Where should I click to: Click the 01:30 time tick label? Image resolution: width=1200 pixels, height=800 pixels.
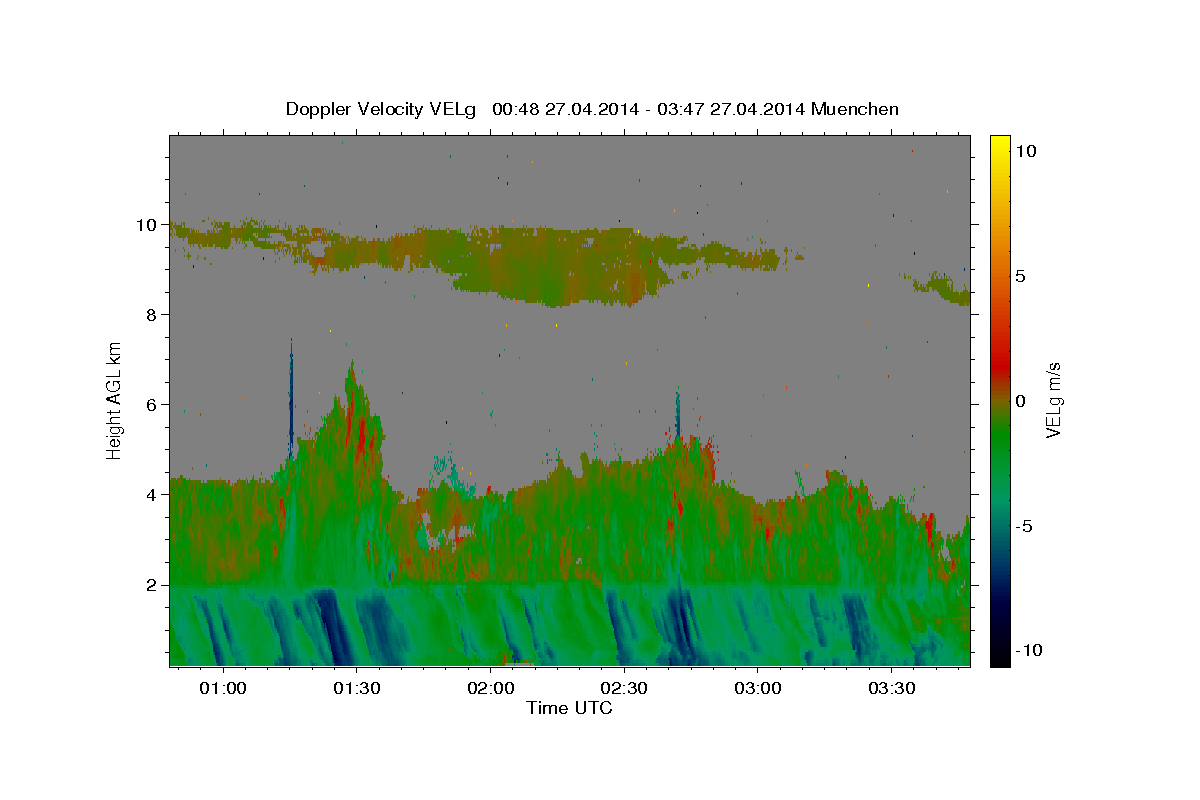pos(356,688)
